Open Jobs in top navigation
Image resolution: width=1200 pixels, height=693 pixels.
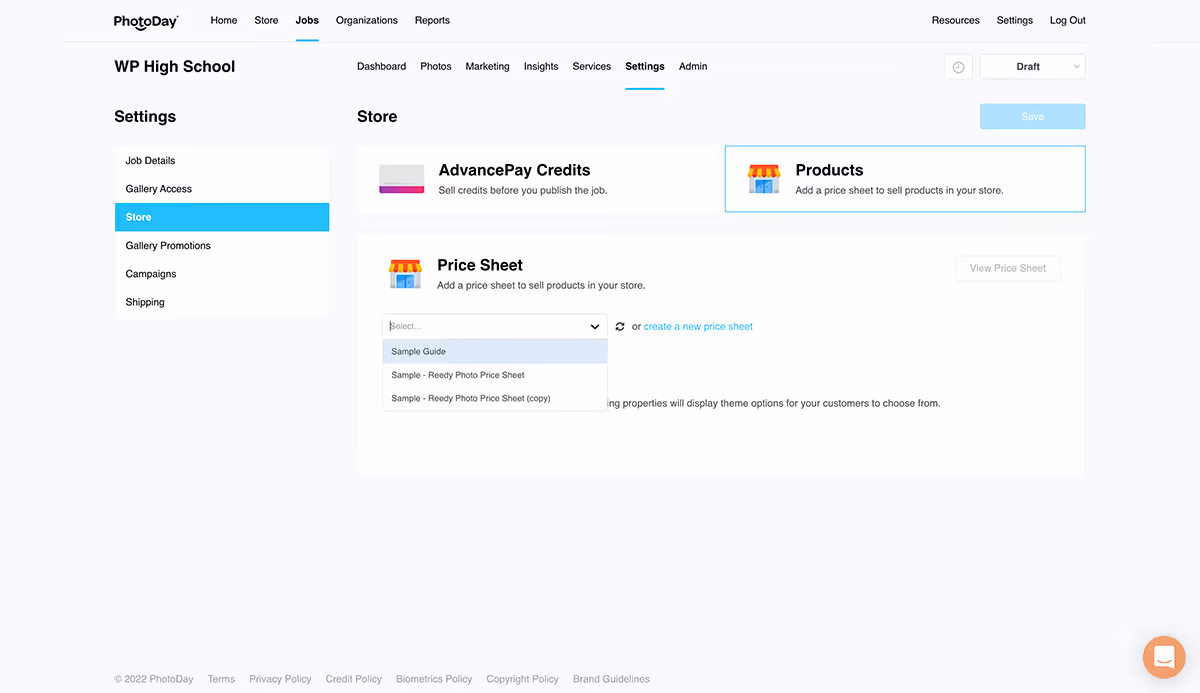click(x=307, y=20)
